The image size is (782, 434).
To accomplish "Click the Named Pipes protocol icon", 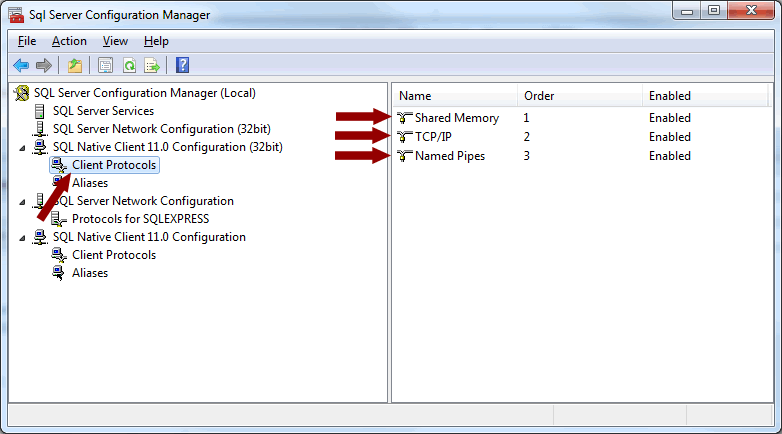I will (404, 156).
